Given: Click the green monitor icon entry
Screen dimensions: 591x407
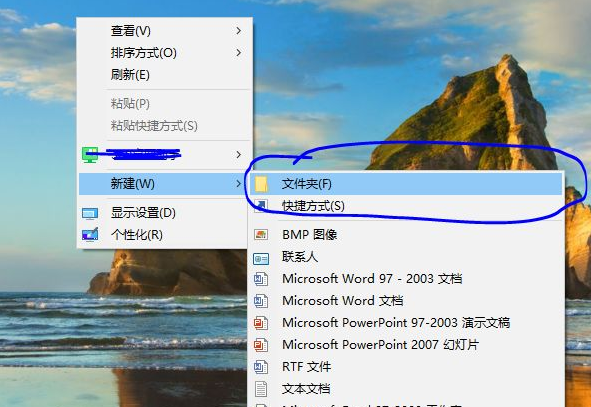Looking at the screenshot, I should tap(90, 155).
